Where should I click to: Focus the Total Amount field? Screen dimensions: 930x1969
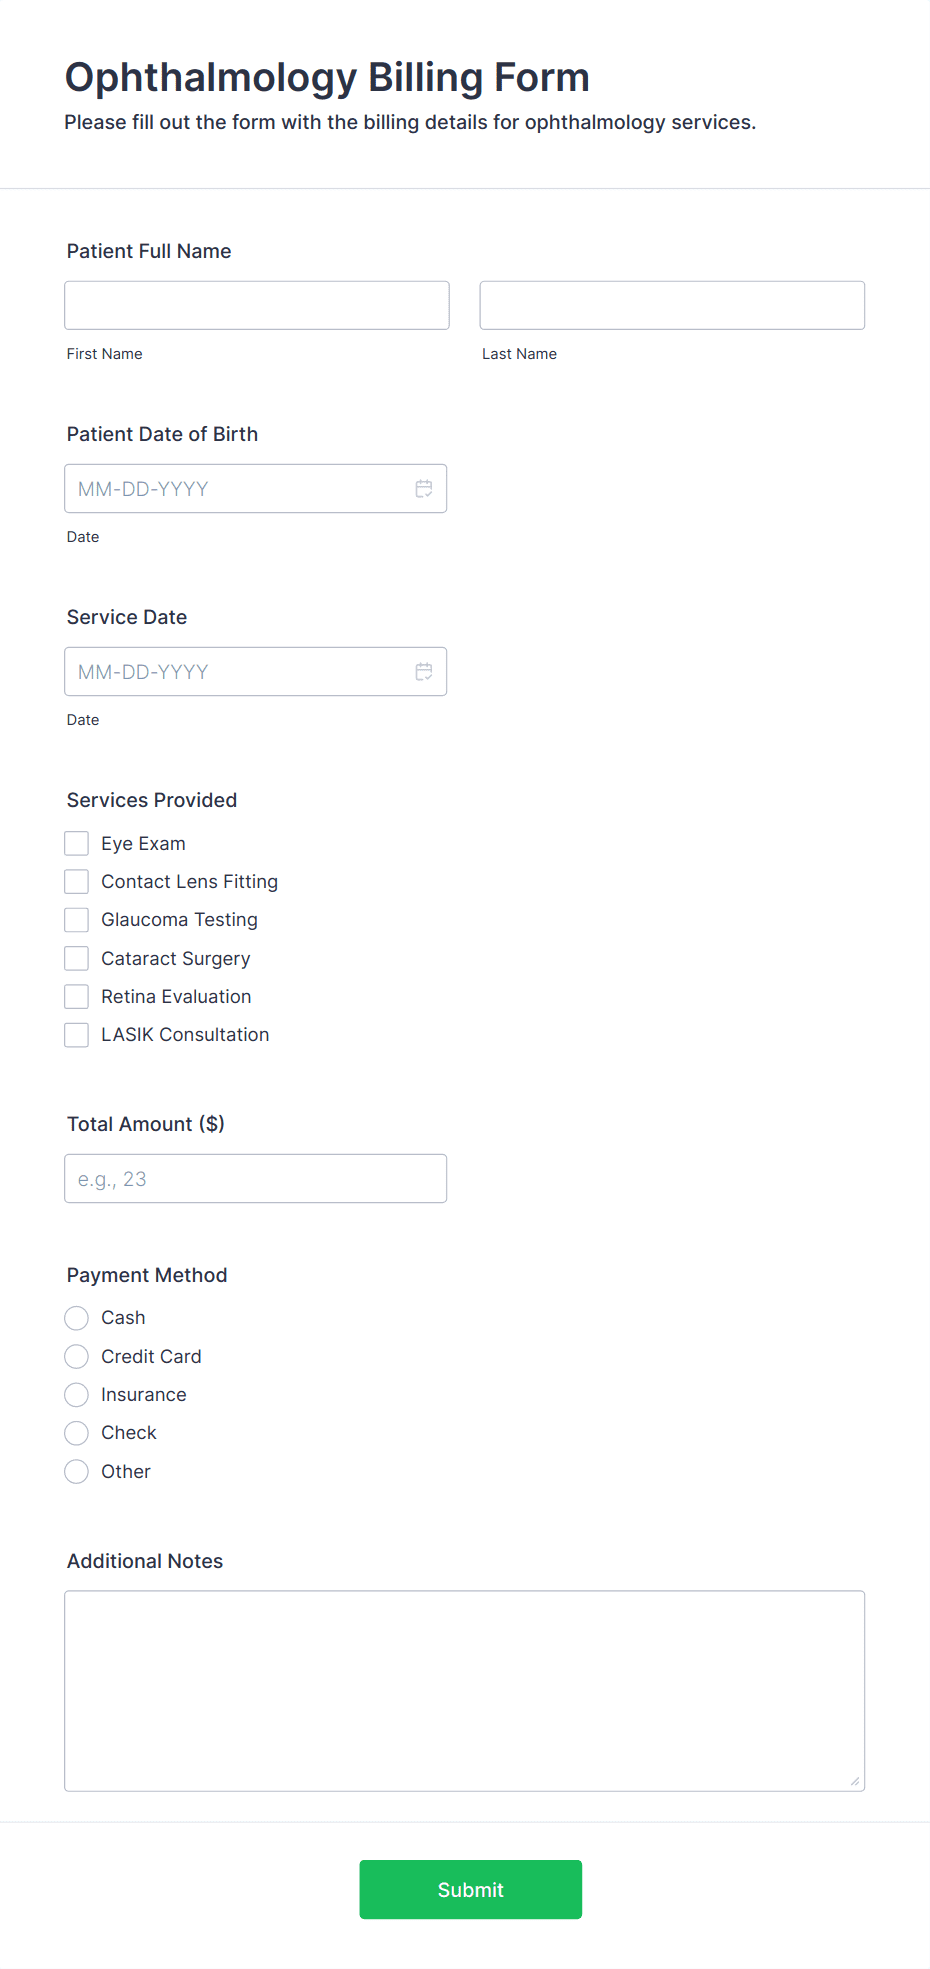pyautogui.click(x=256, y=1179)
